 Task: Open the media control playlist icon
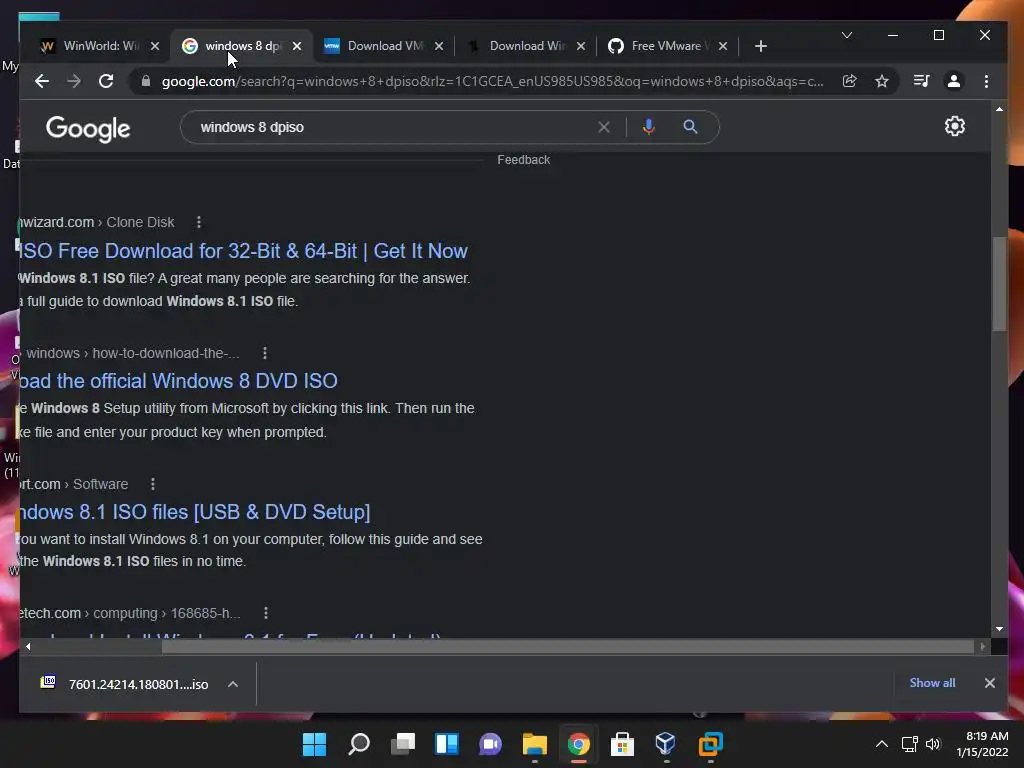[x=921, y=81]
